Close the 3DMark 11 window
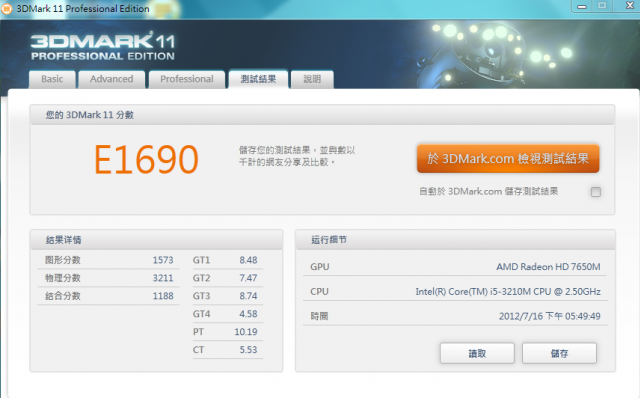Viewport: 640px width, 398px height. click(629, 6)
